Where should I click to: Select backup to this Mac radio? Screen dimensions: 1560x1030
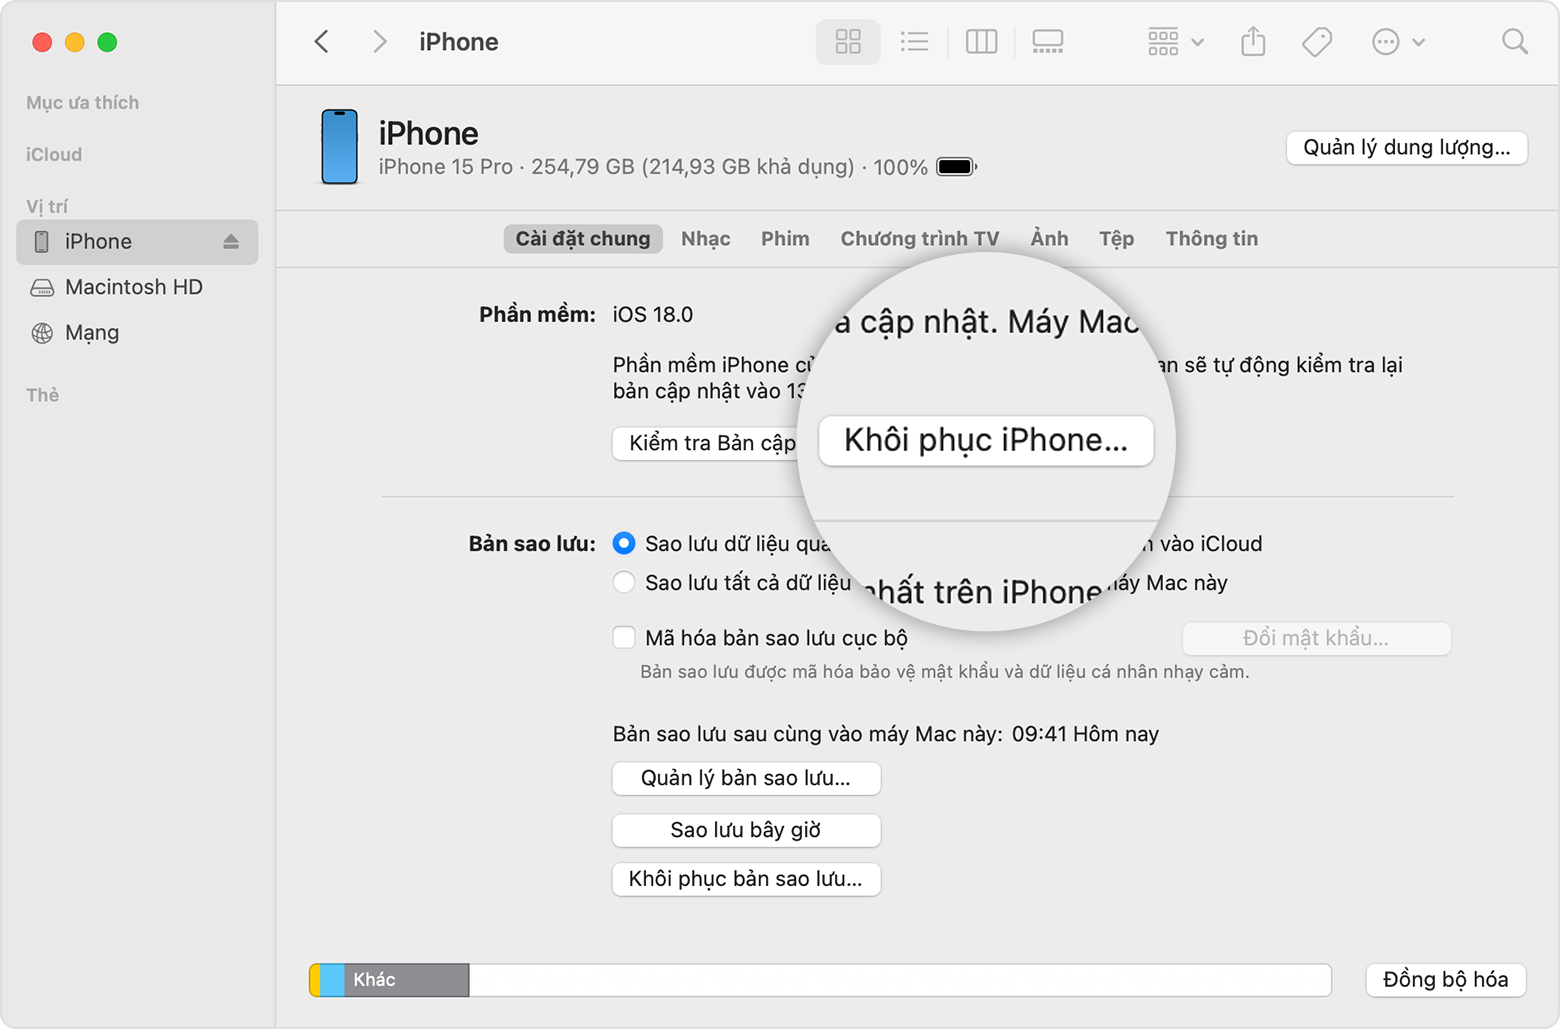point(624,582)
